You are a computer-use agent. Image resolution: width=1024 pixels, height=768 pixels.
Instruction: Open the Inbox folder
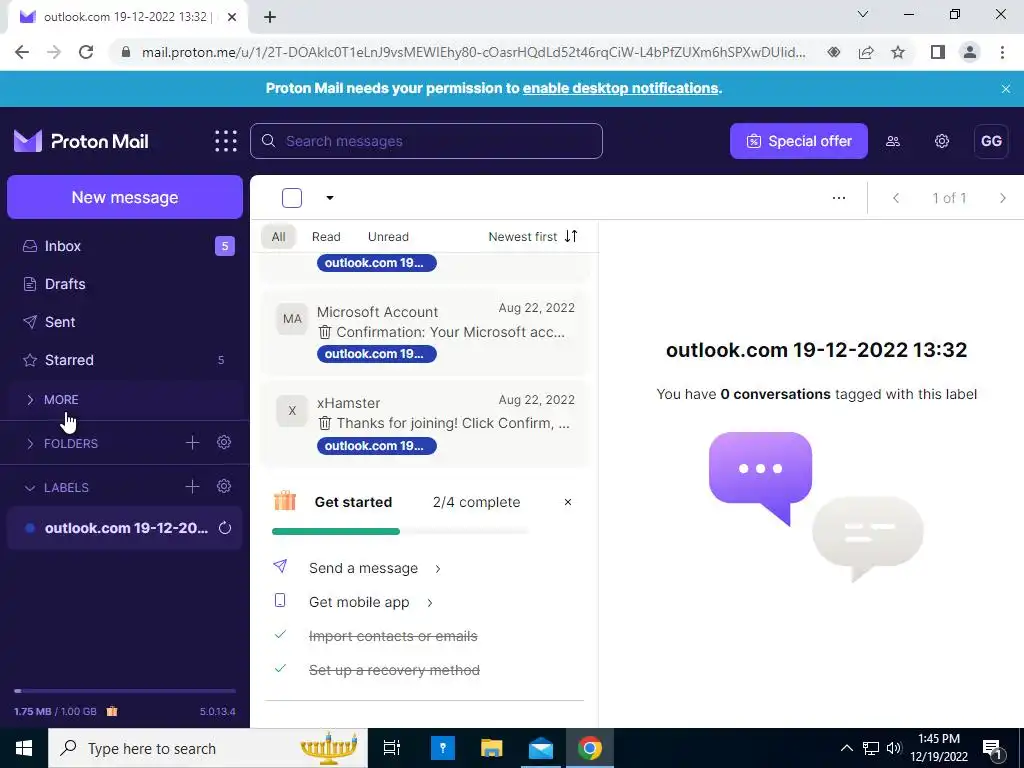(124, 246)
